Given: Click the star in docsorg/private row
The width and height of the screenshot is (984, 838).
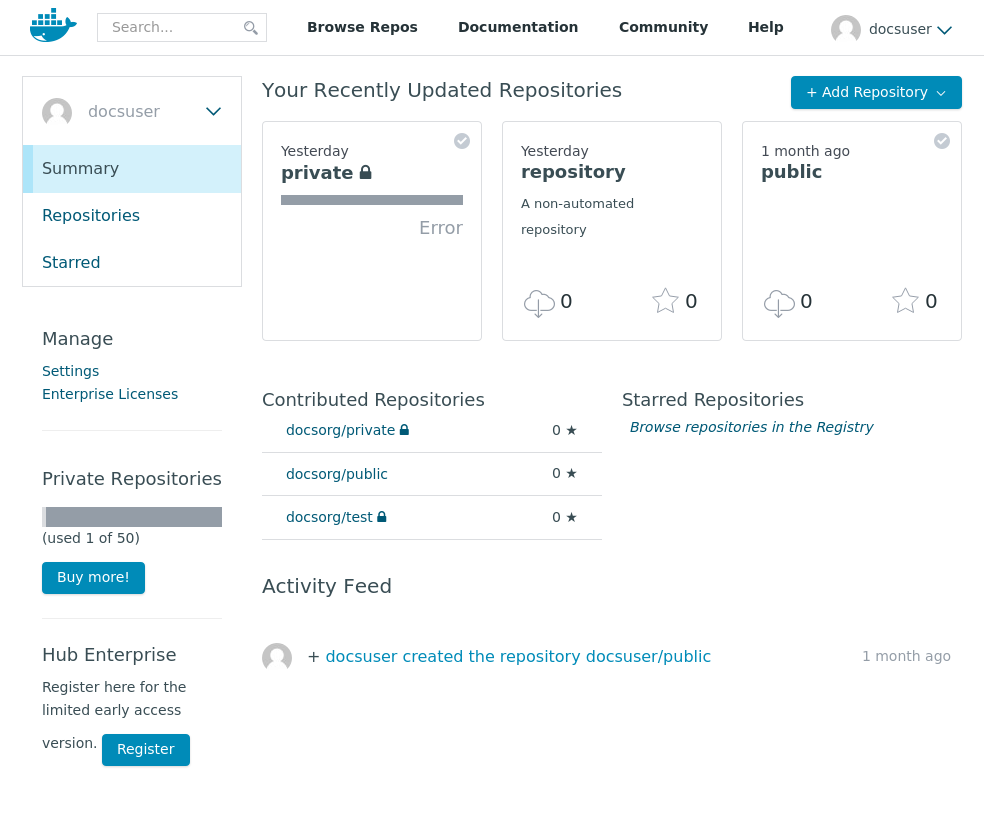Looking at the screenshot, I should [571, 430].
